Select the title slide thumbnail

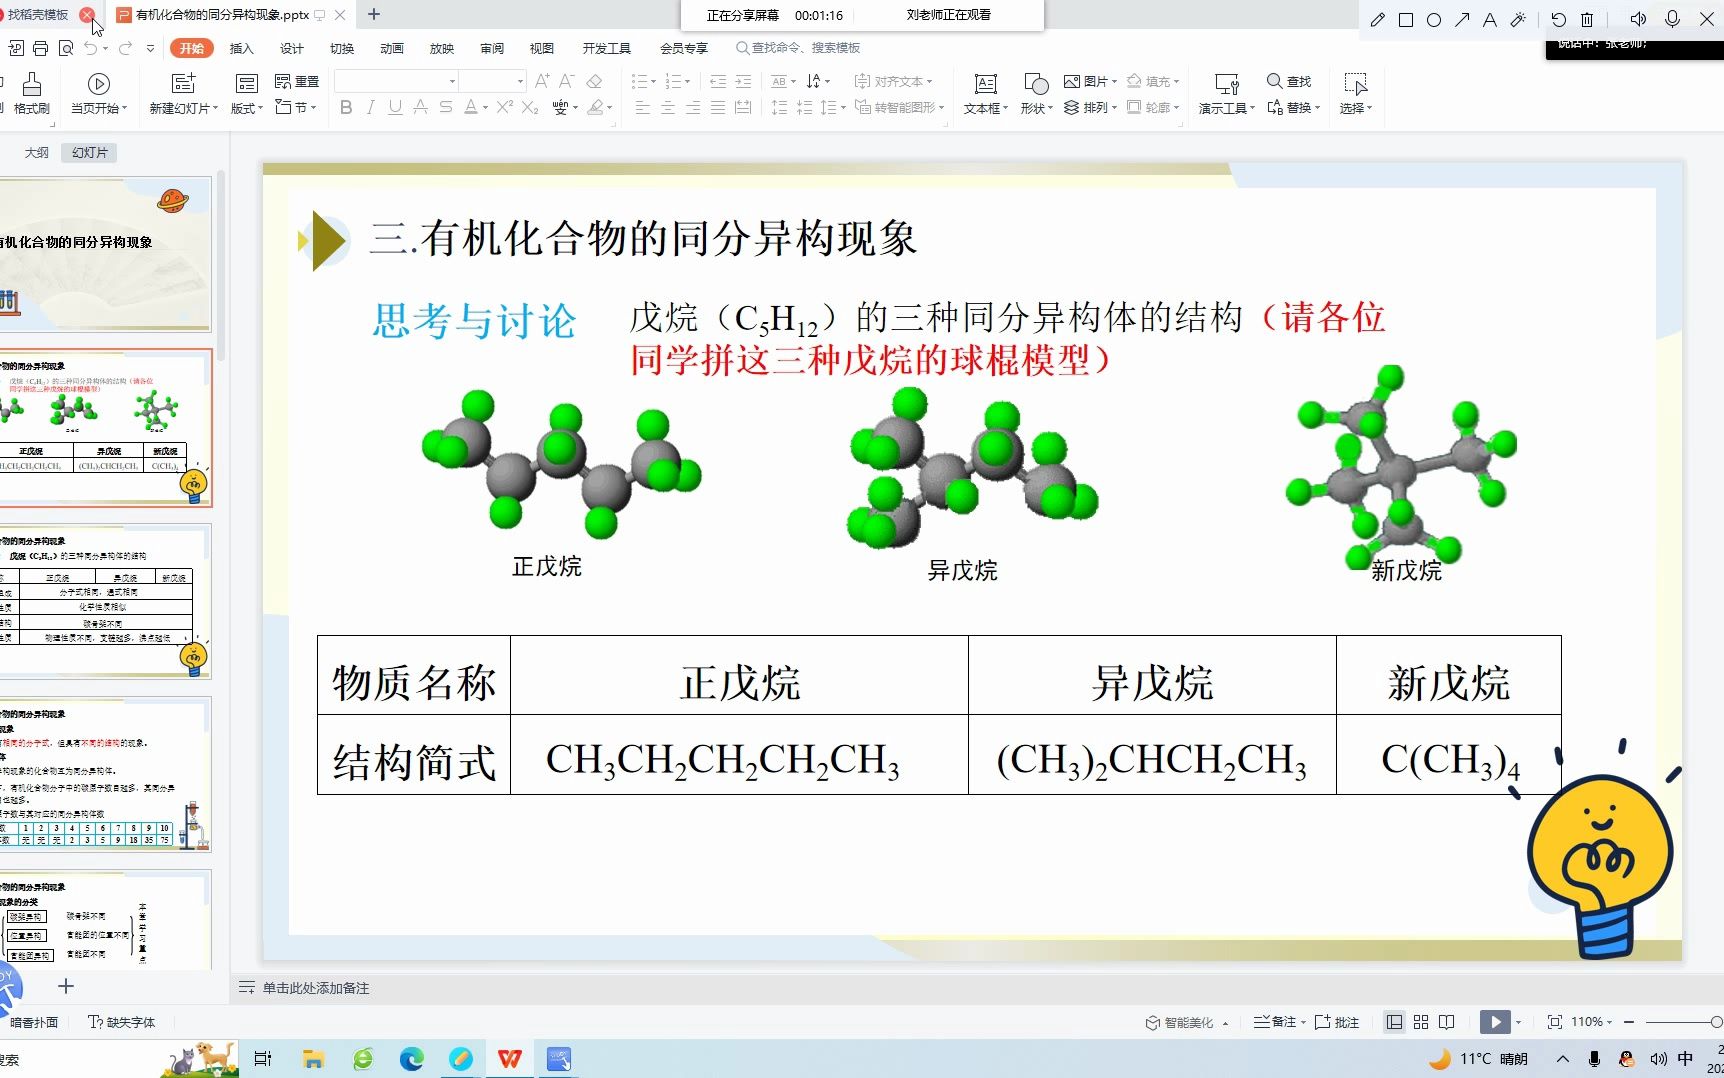pos(105,254)
